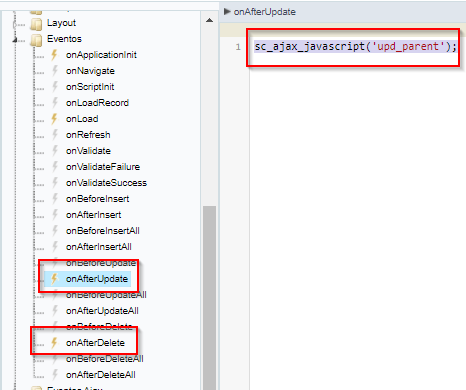Click the Layout folder icon
The width and height of the screenshot is (466, 390).
(x=36, y=23)
